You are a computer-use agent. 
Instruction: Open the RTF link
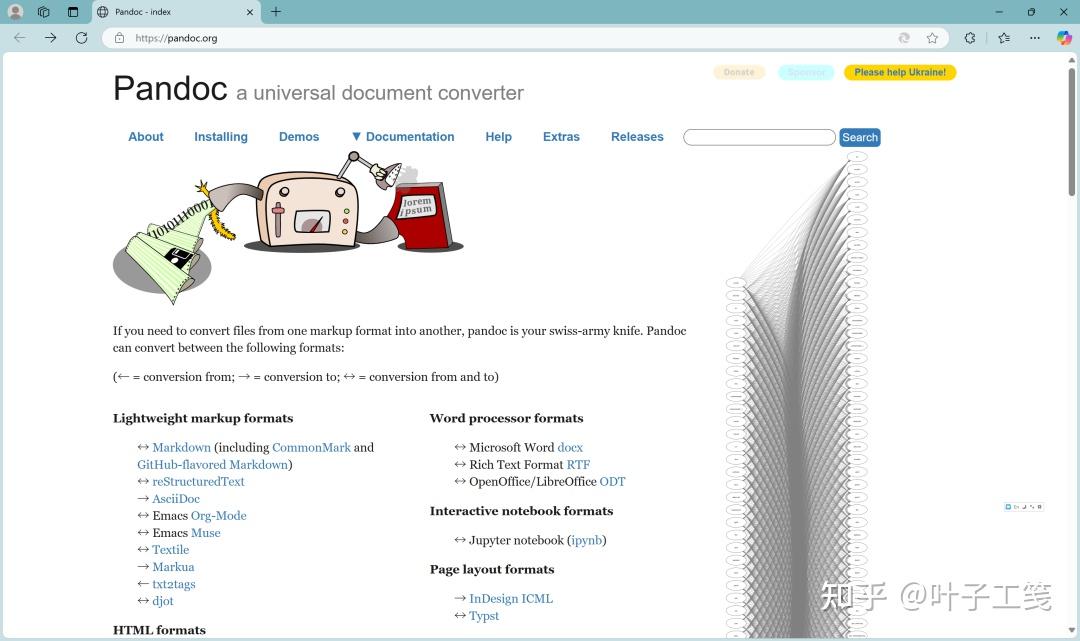[578, 464]
